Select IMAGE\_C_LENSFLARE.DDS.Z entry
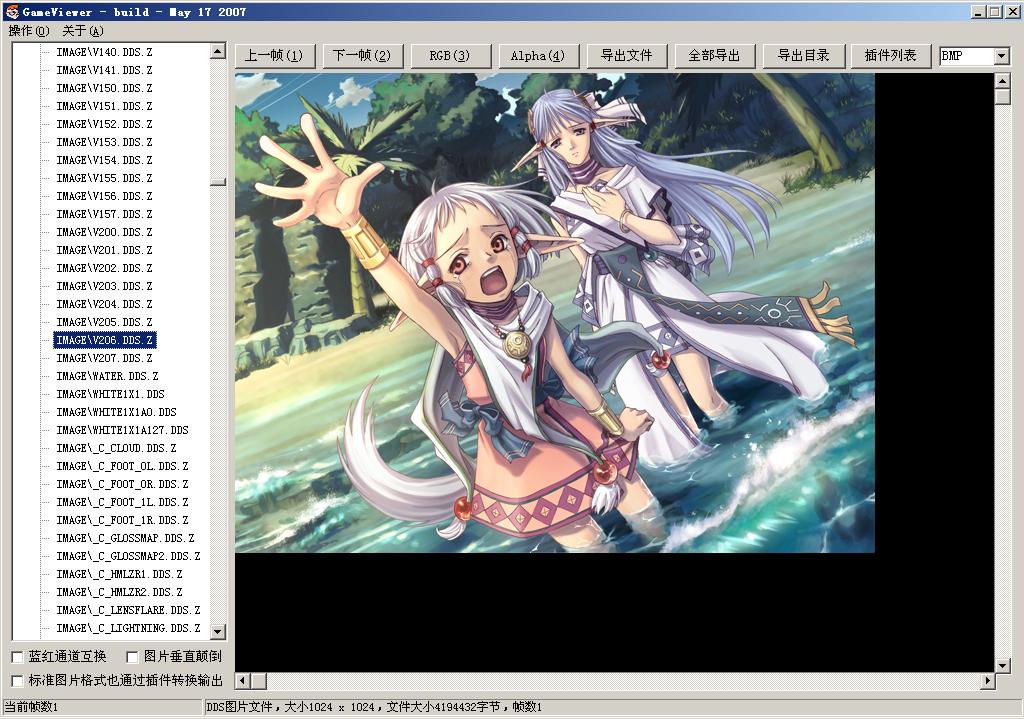The image size is (1024, 719). 128,611
